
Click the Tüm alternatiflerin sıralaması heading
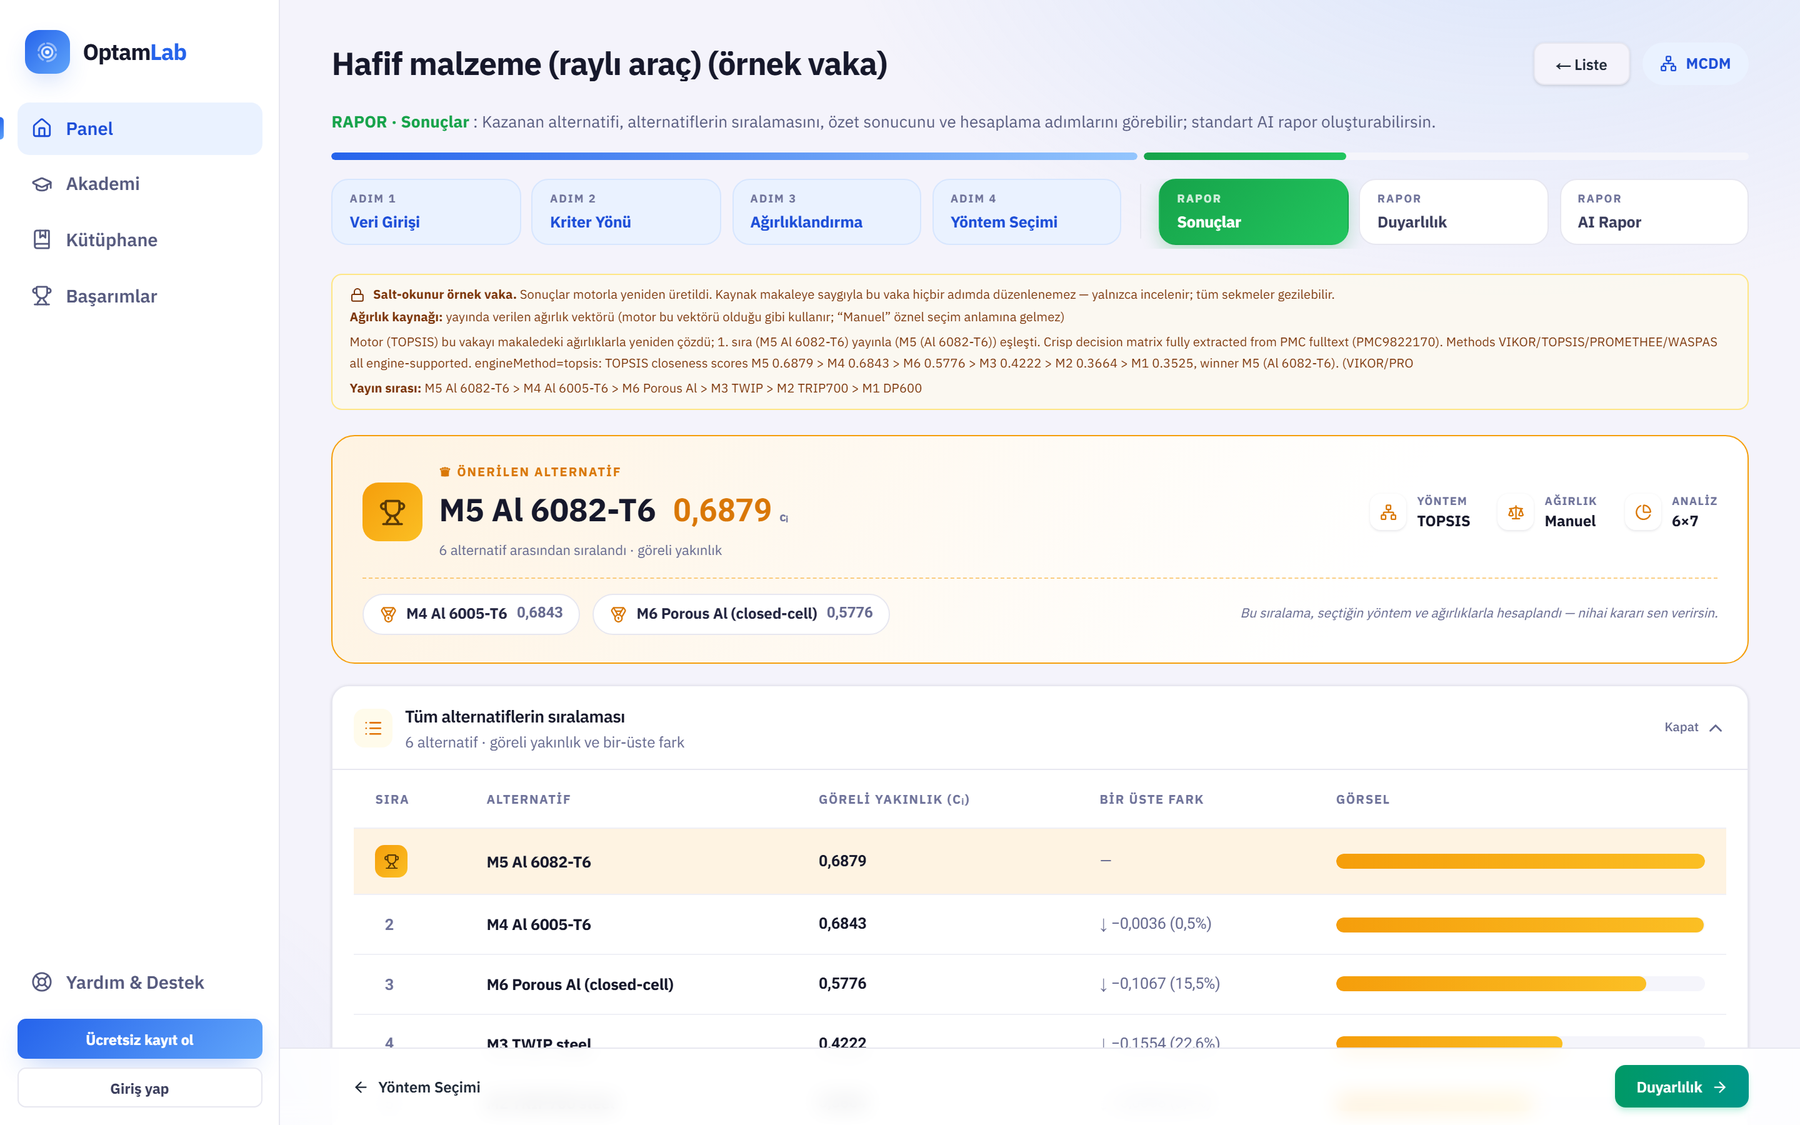[515, 717]
